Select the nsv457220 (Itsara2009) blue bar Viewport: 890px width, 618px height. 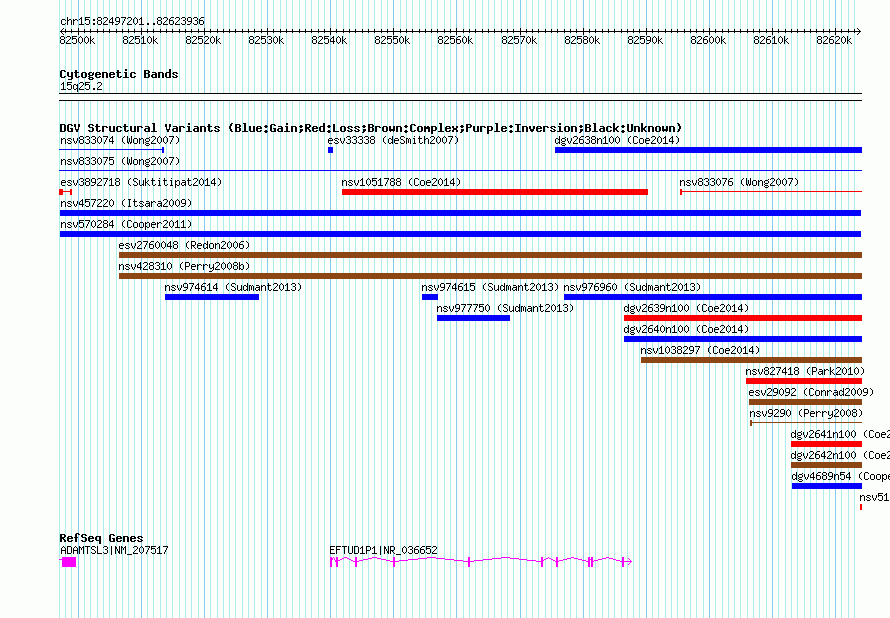point(460,213)
